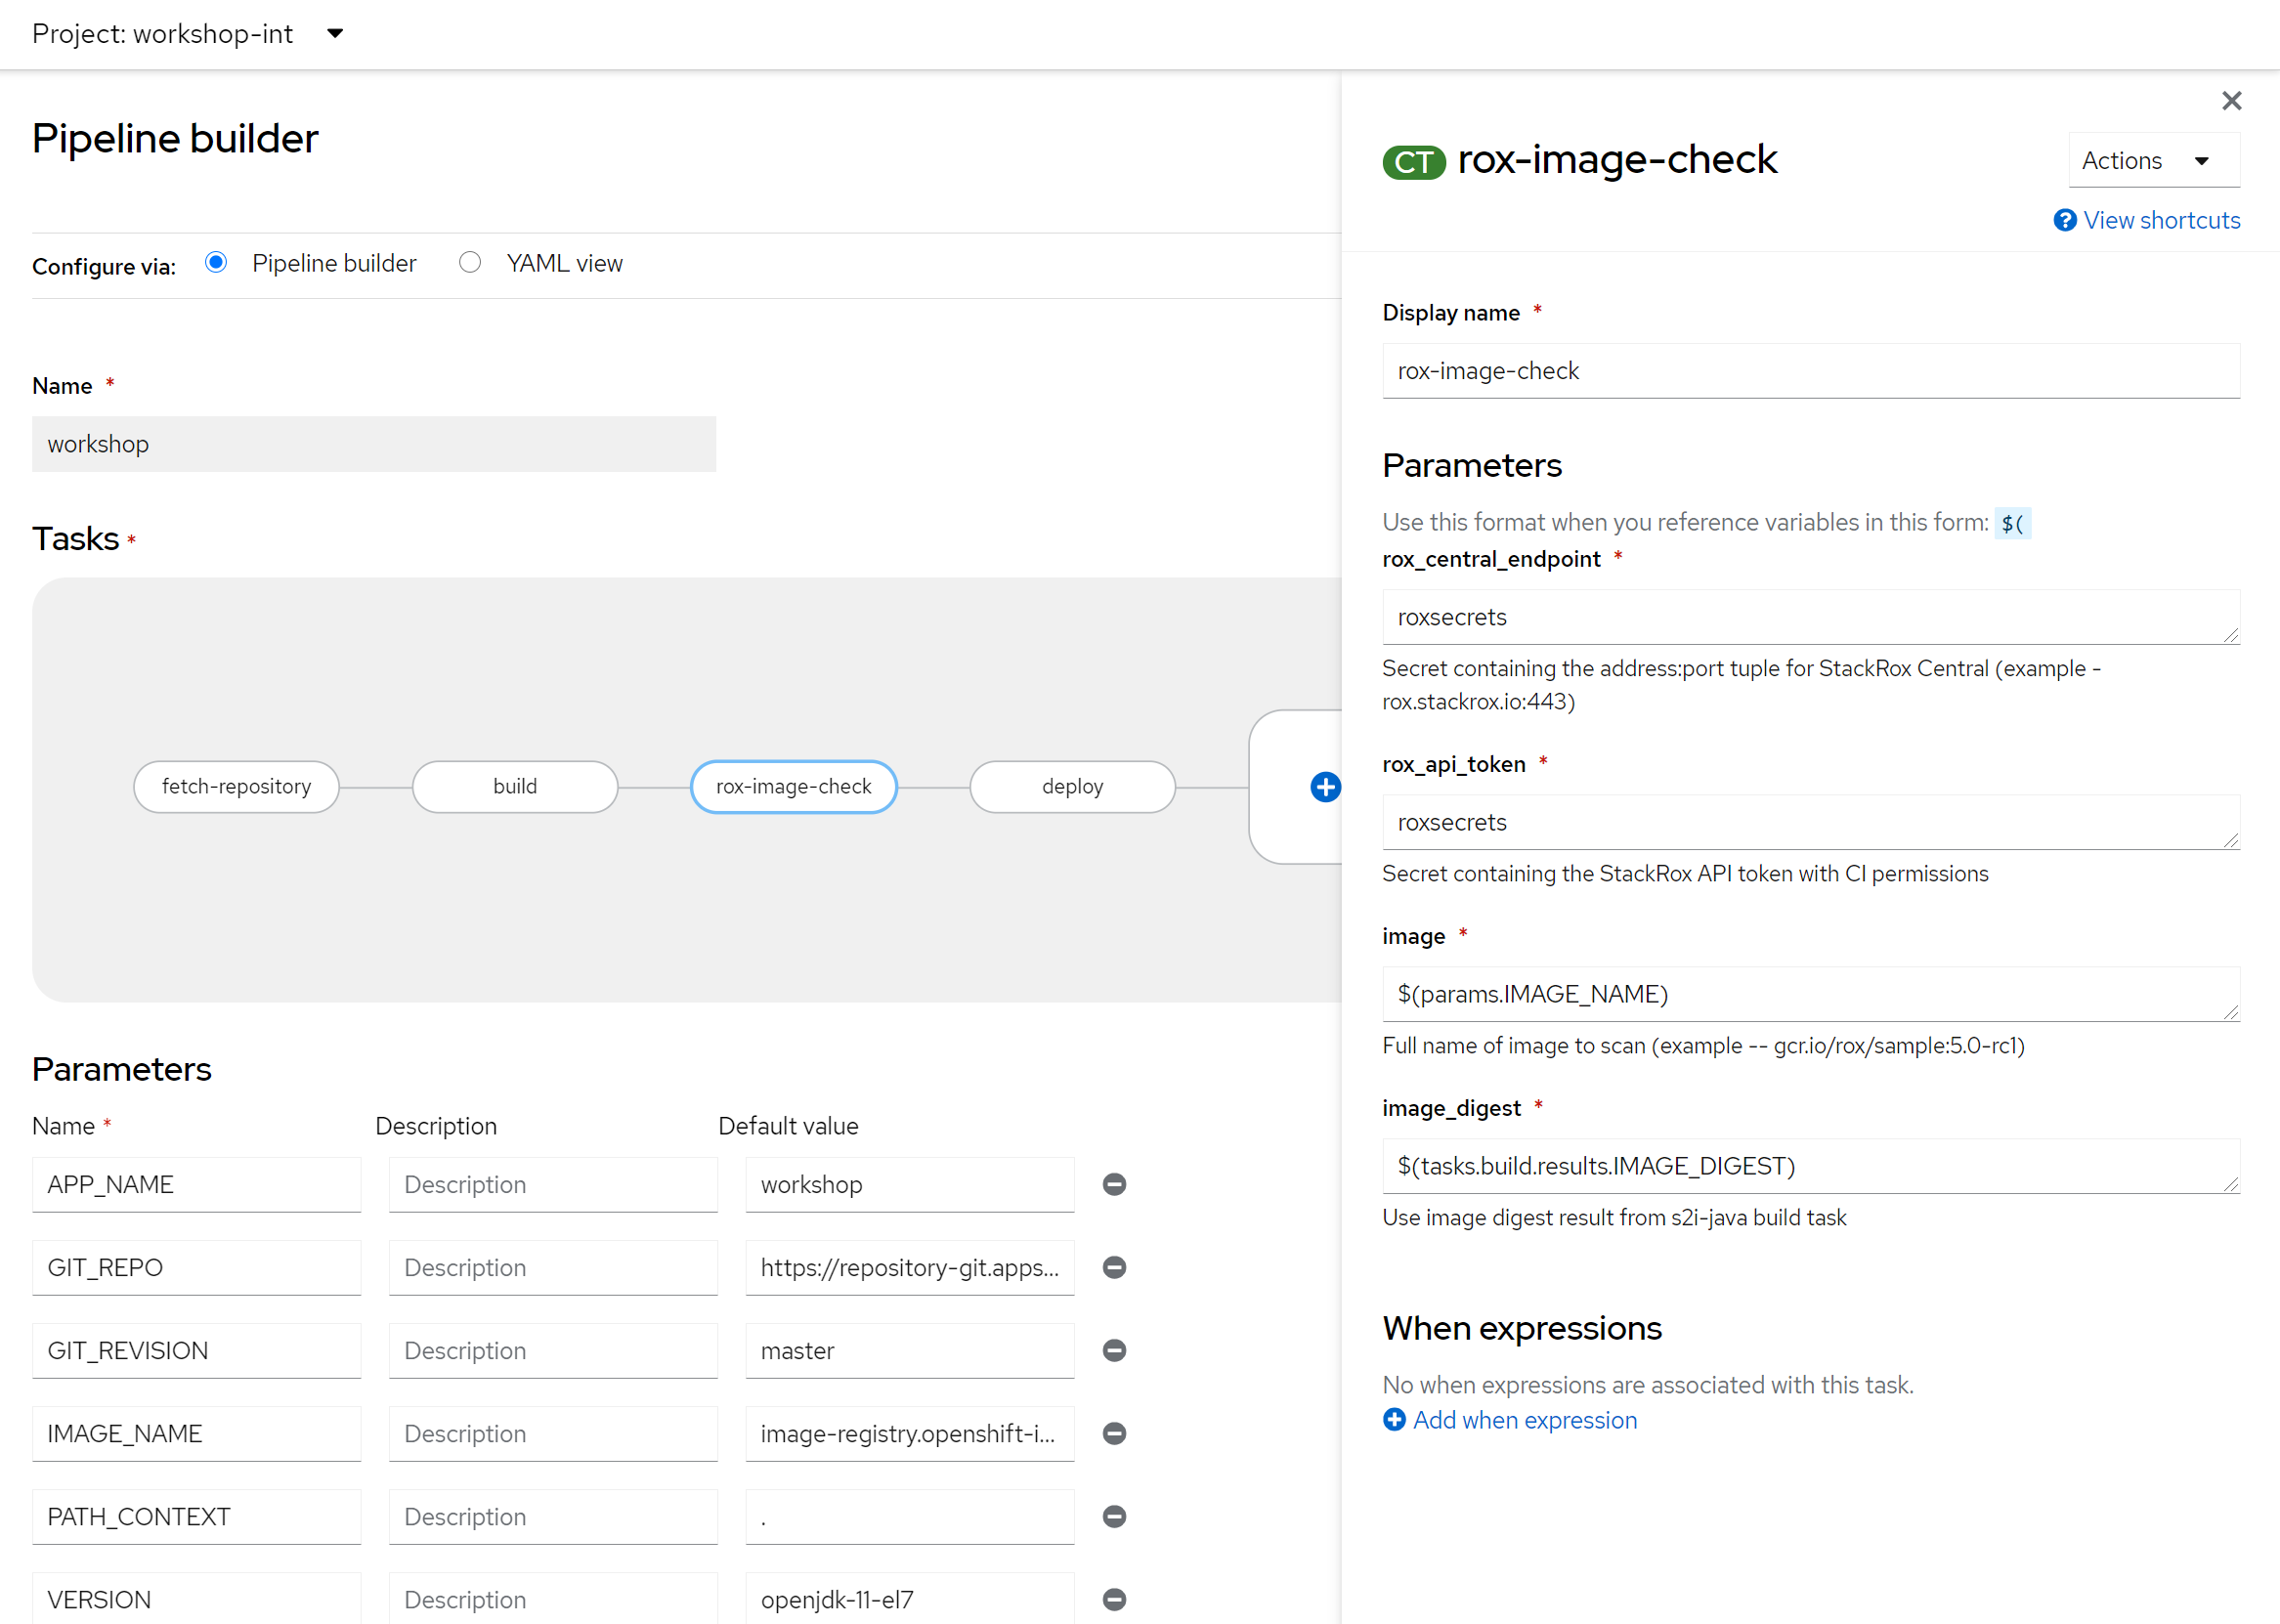2280x1624 pixels.
Task: Remove the IMAGE_NAME parameter row
Action: [1114, 1434]
